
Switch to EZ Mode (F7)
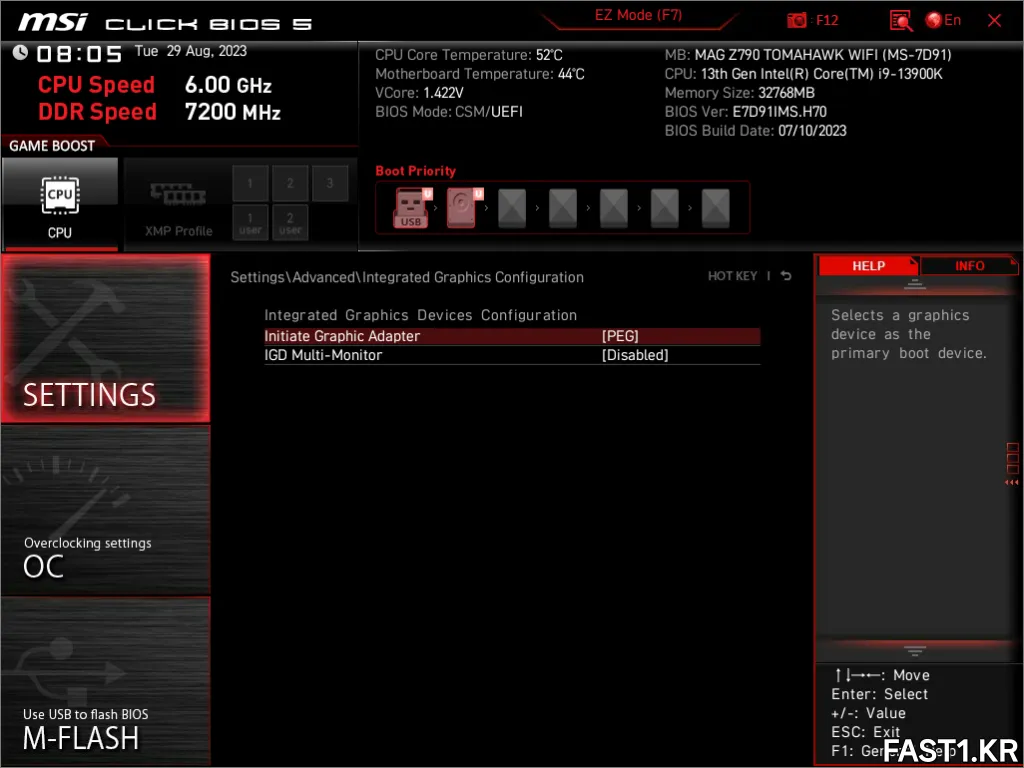pos(638,15)
